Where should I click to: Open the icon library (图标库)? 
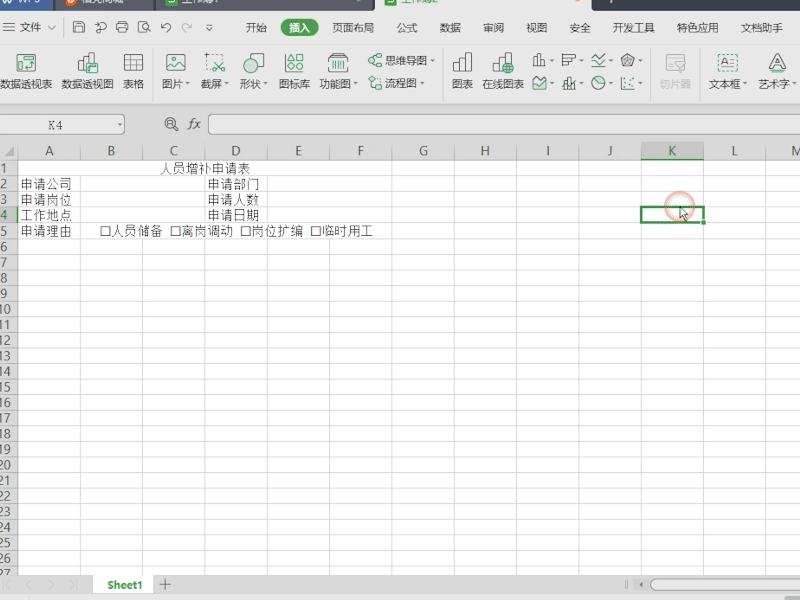pyautogui.click(x=294, y=70)
